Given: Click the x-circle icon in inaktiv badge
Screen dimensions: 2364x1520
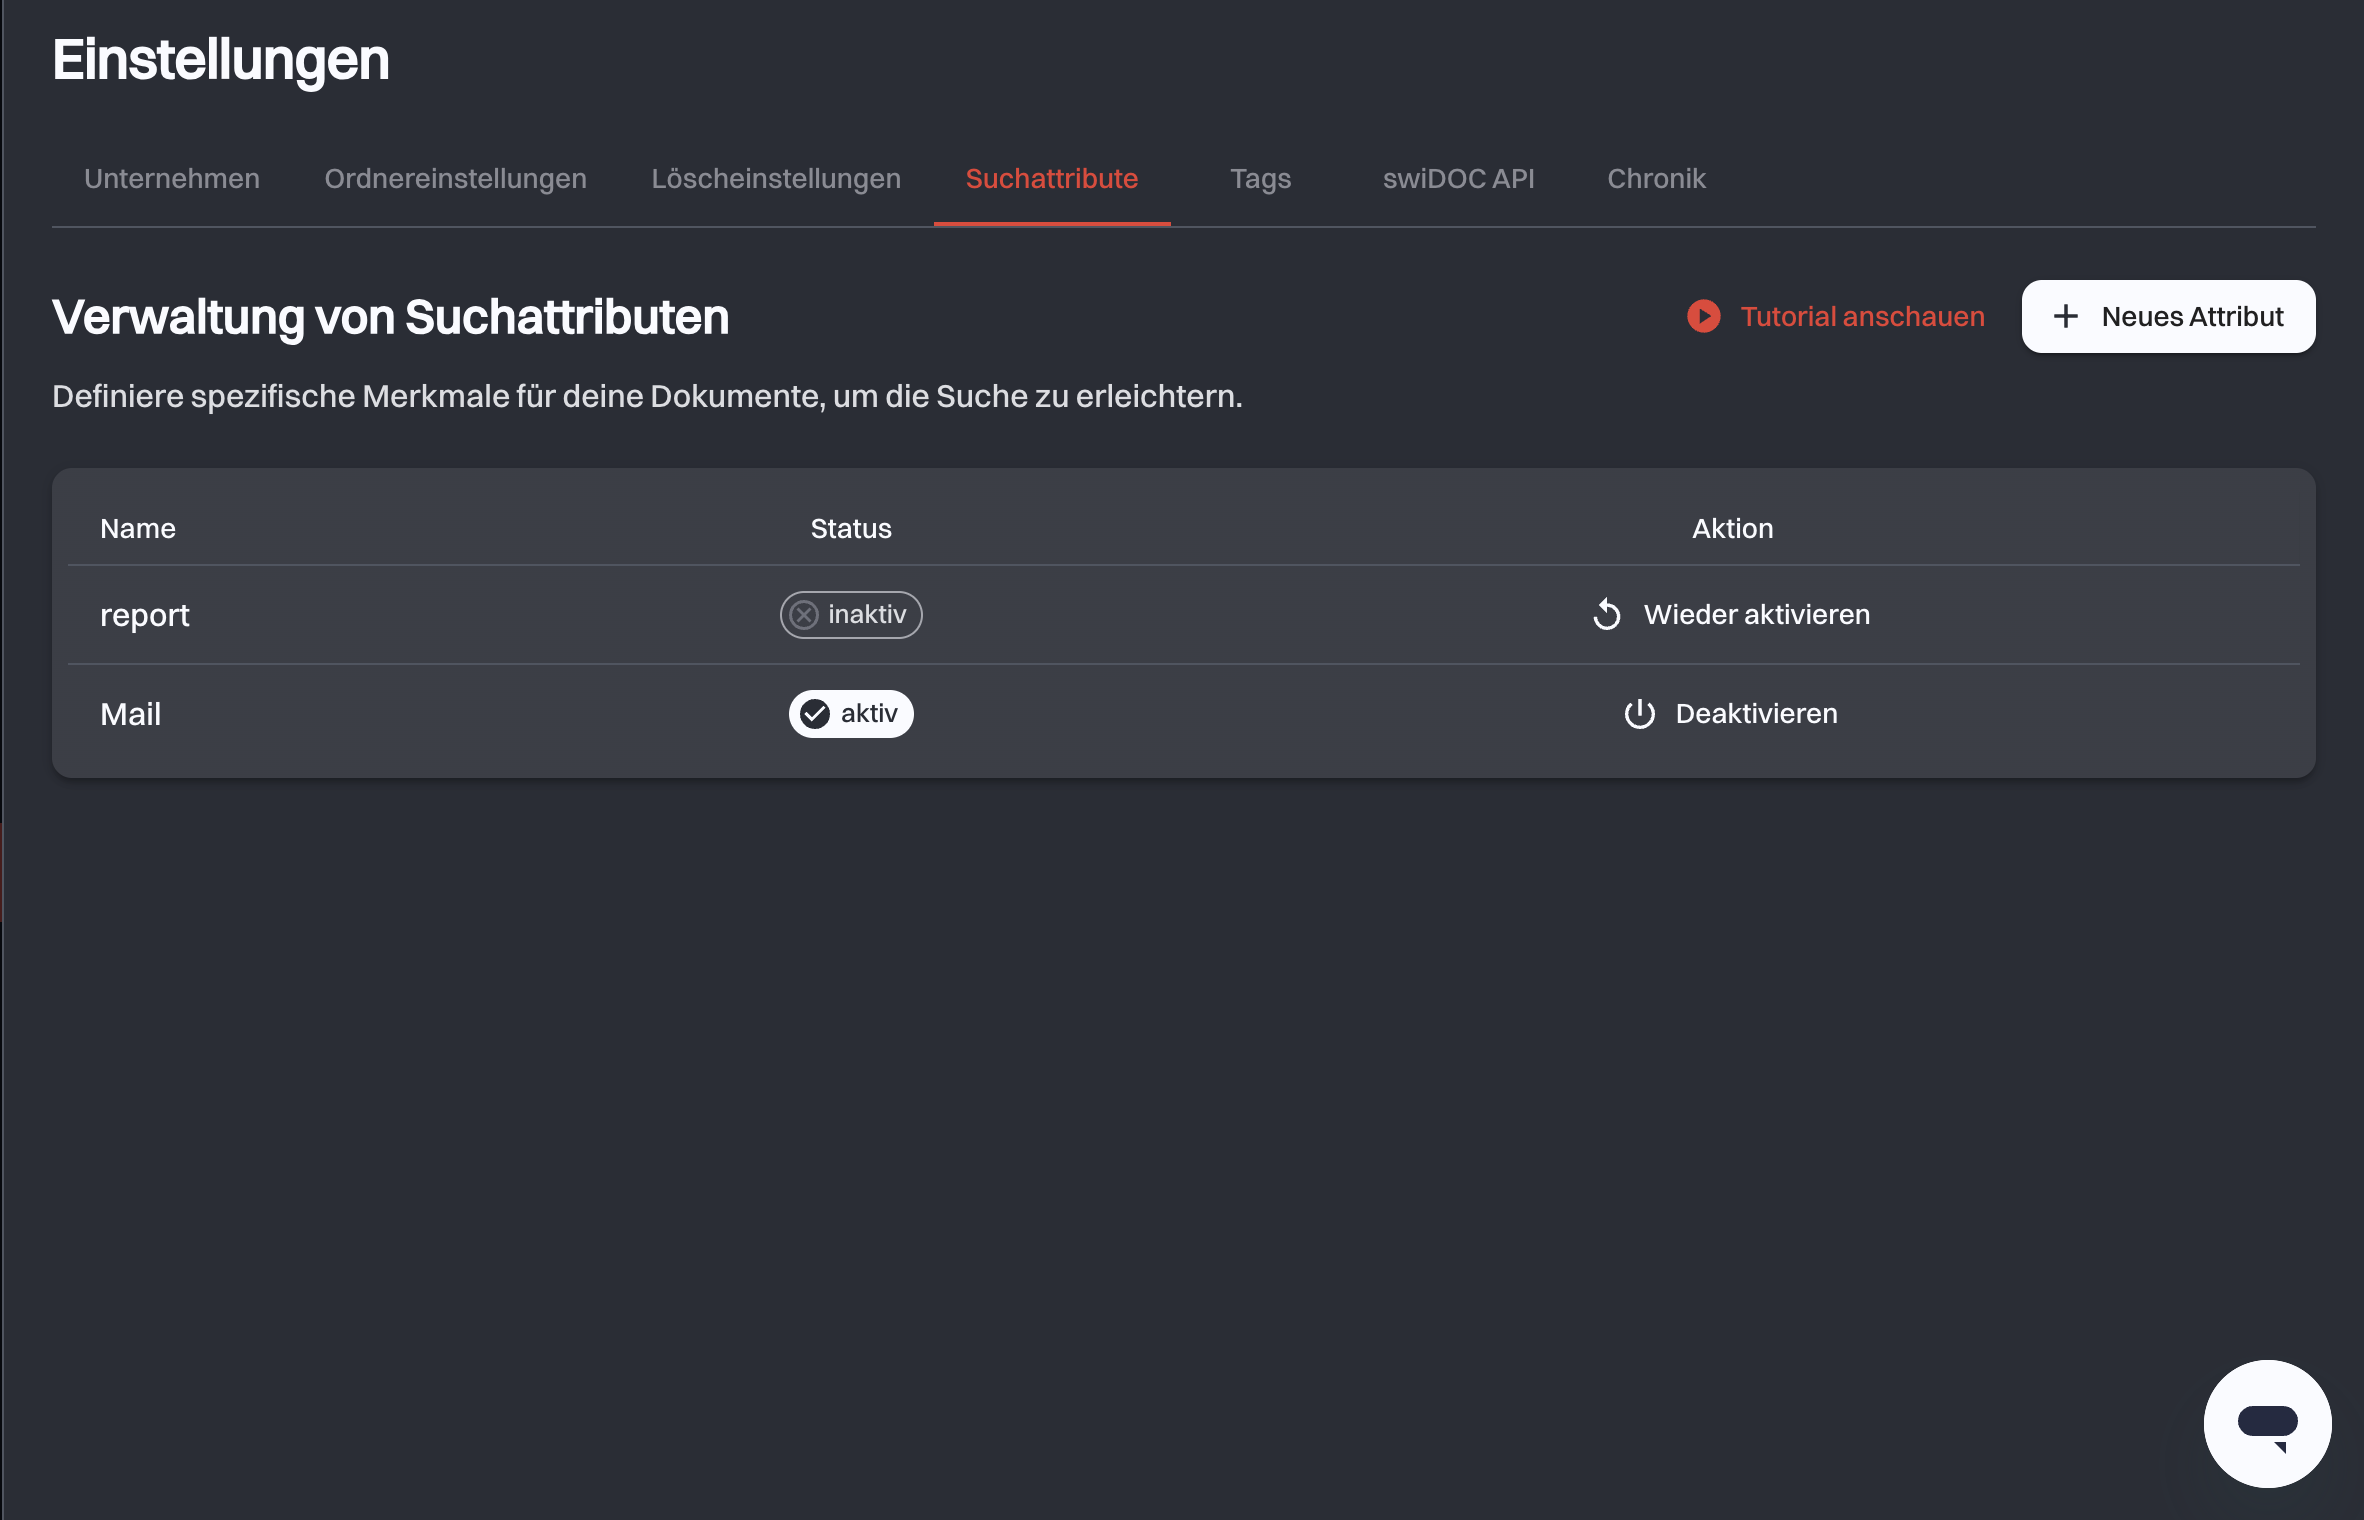Looking at the screenshot, I should point(804,614).
